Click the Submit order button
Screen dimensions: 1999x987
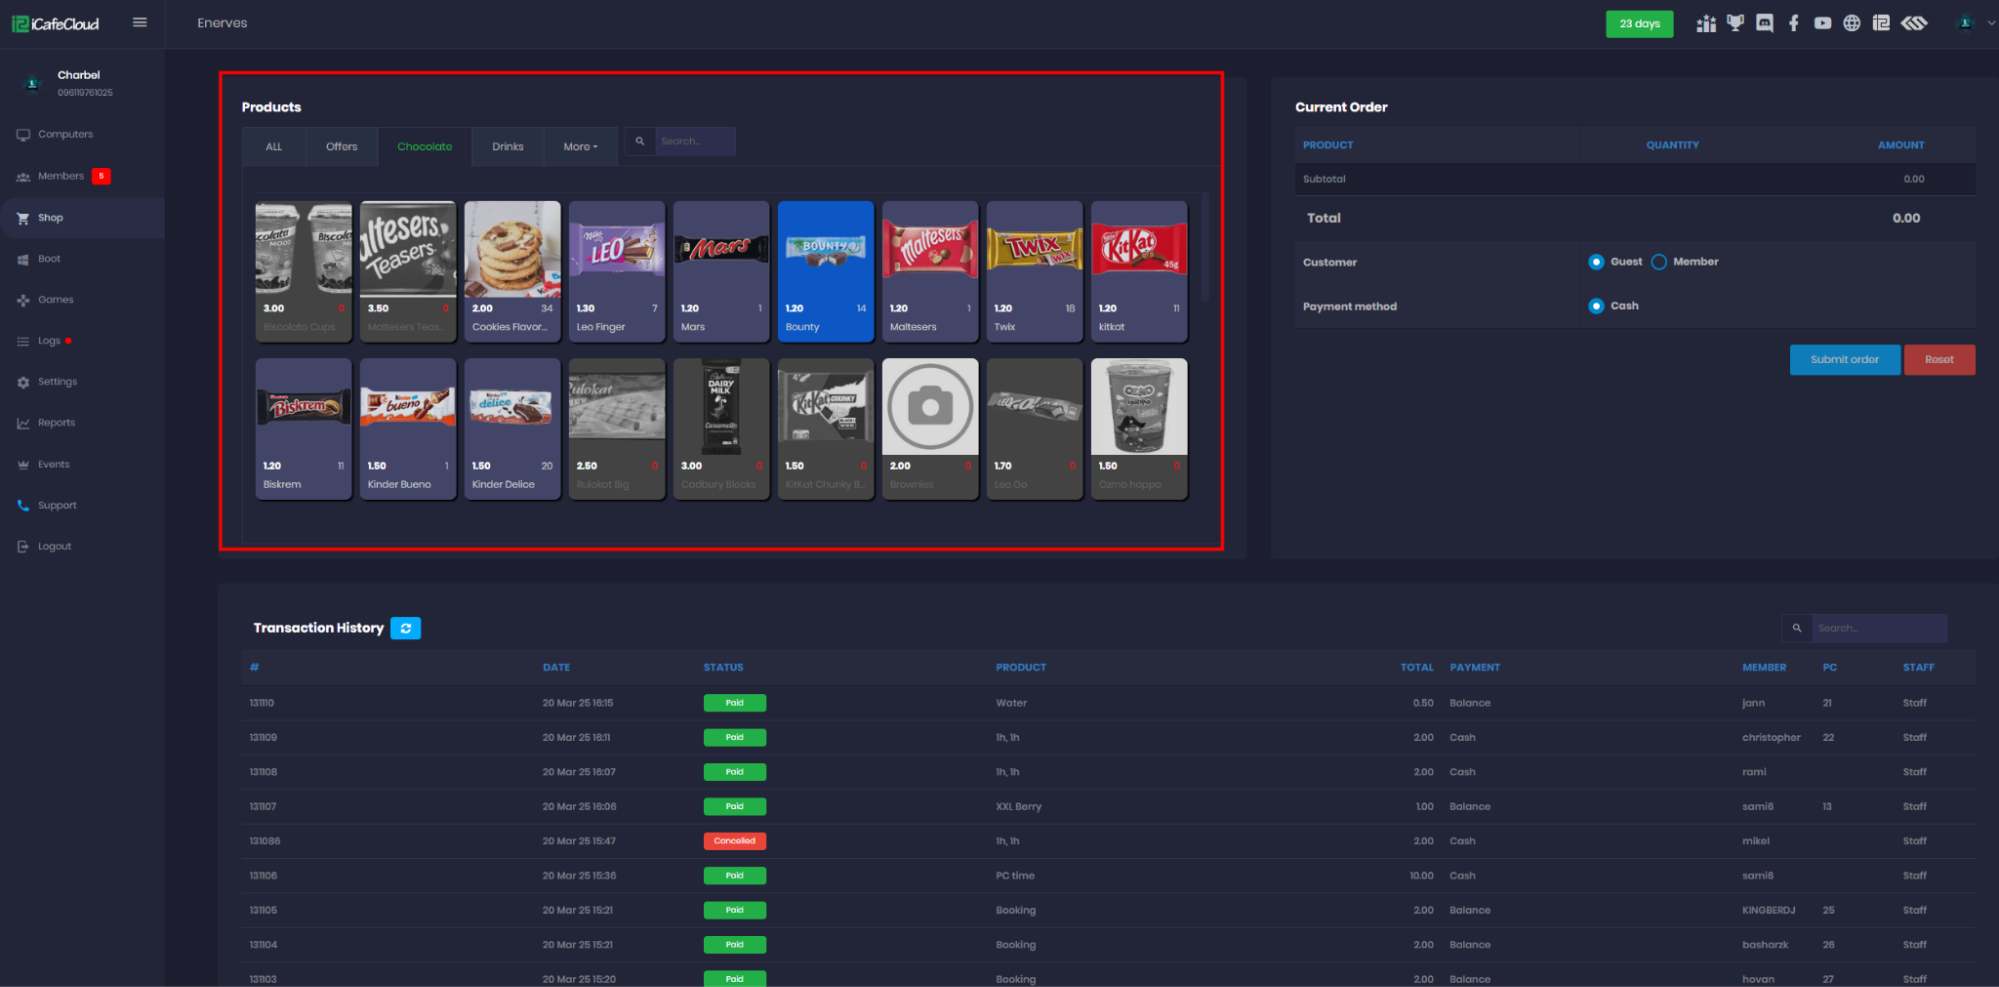pyautogui.click(x=1844, y=360)
